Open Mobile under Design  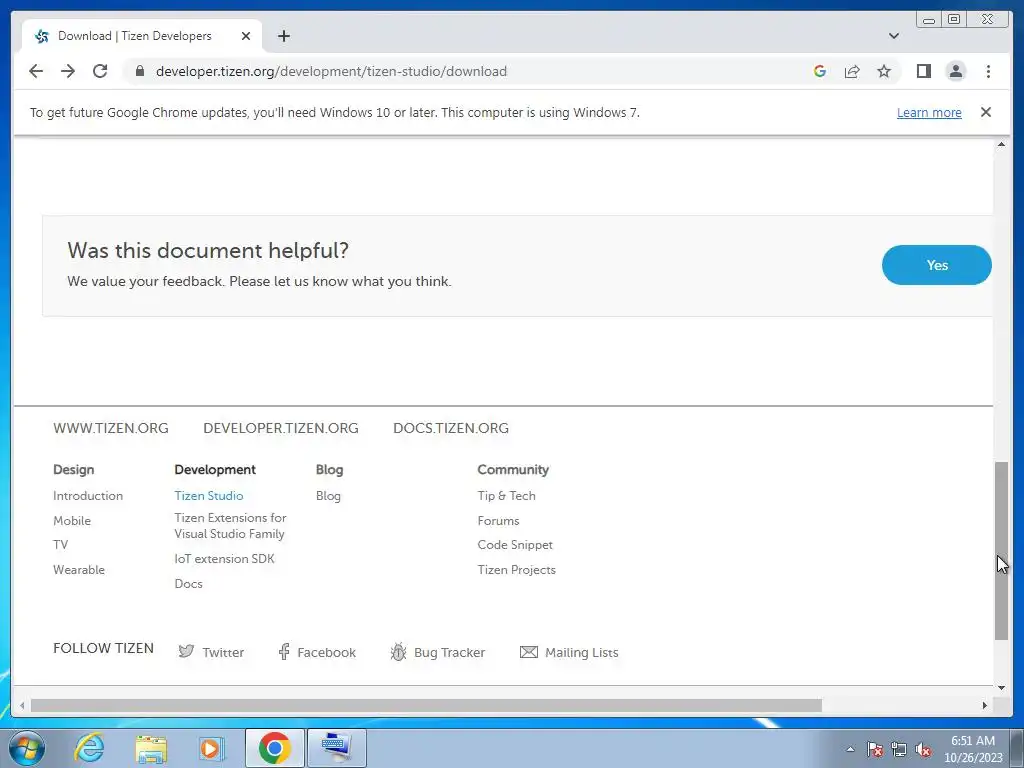[72, 520]
